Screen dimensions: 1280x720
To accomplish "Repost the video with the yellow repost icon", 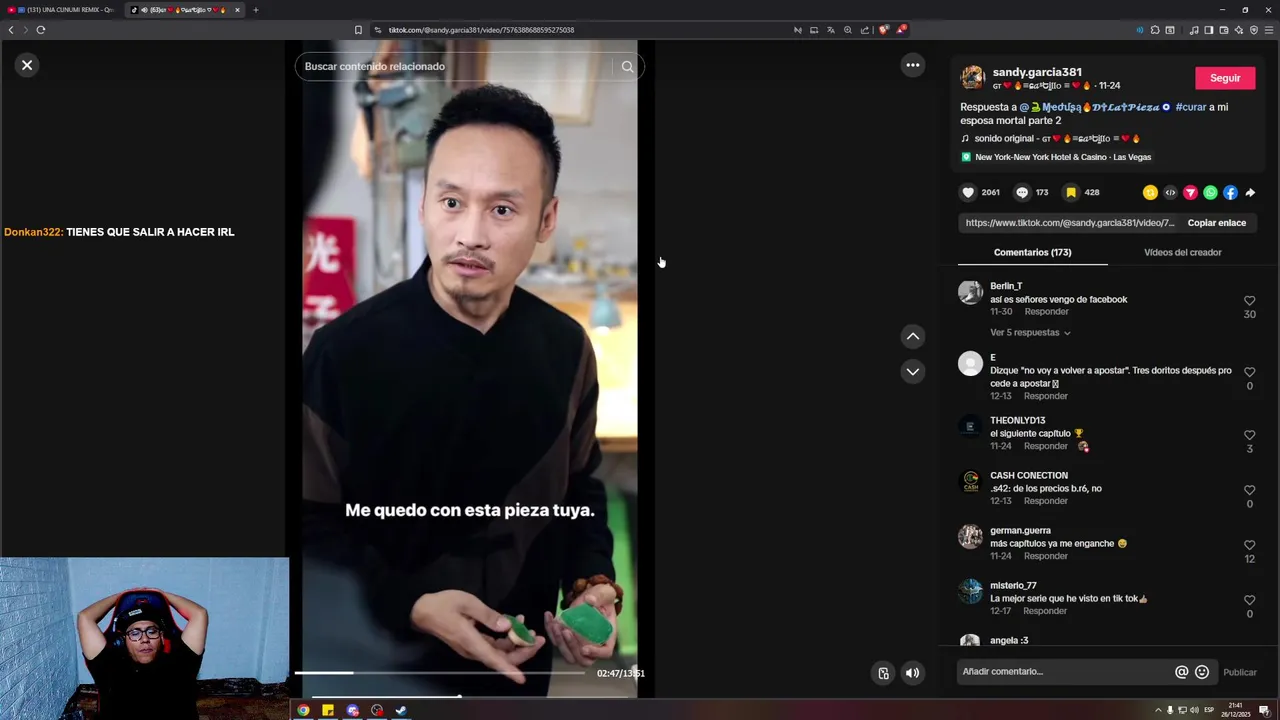I will point(1150,193).
